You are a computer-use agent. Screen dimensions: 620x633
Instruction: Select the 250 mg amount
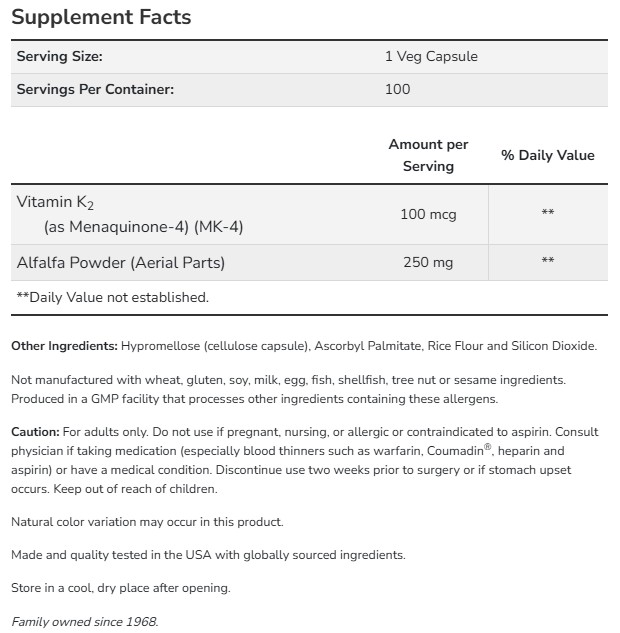point(428,263)
